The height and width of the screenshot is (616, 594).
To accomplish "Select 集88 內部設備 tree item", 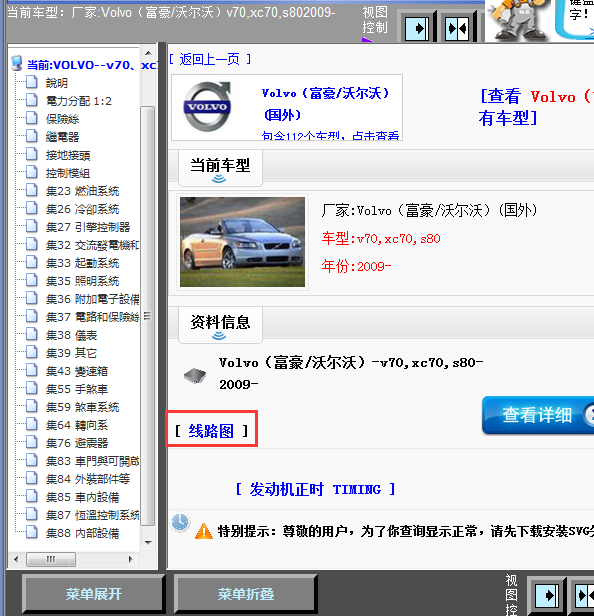I will click(82, 534).
